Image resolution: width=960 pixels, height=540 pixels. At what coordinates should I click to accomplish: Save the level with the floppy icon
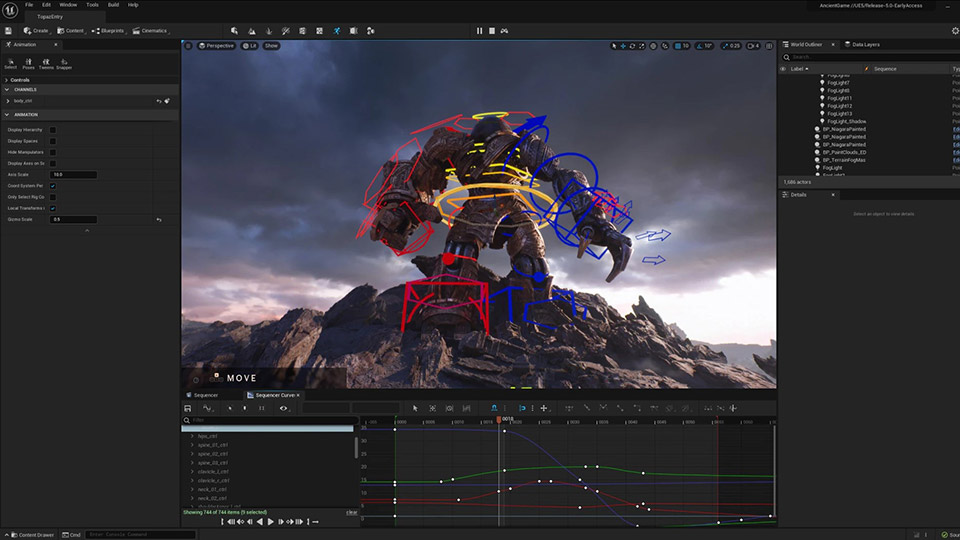click(x=8, y=31)
